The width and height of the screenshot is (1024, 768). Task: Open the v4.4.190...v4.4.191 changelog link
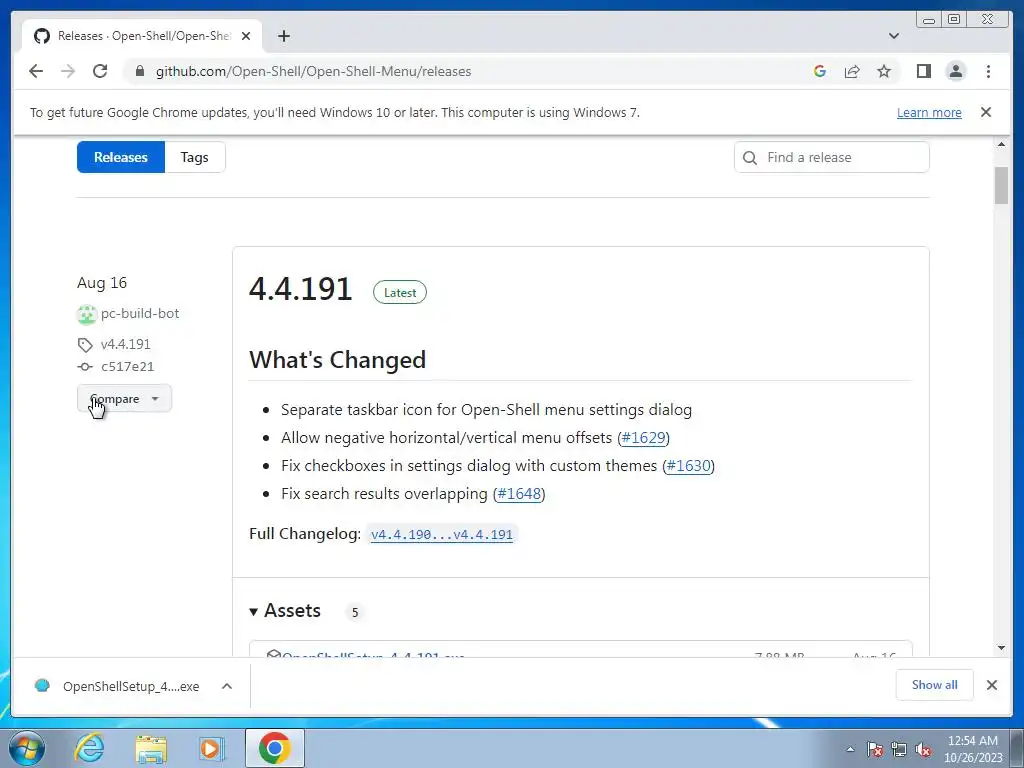pyautogui.click(x=441, y=534)
